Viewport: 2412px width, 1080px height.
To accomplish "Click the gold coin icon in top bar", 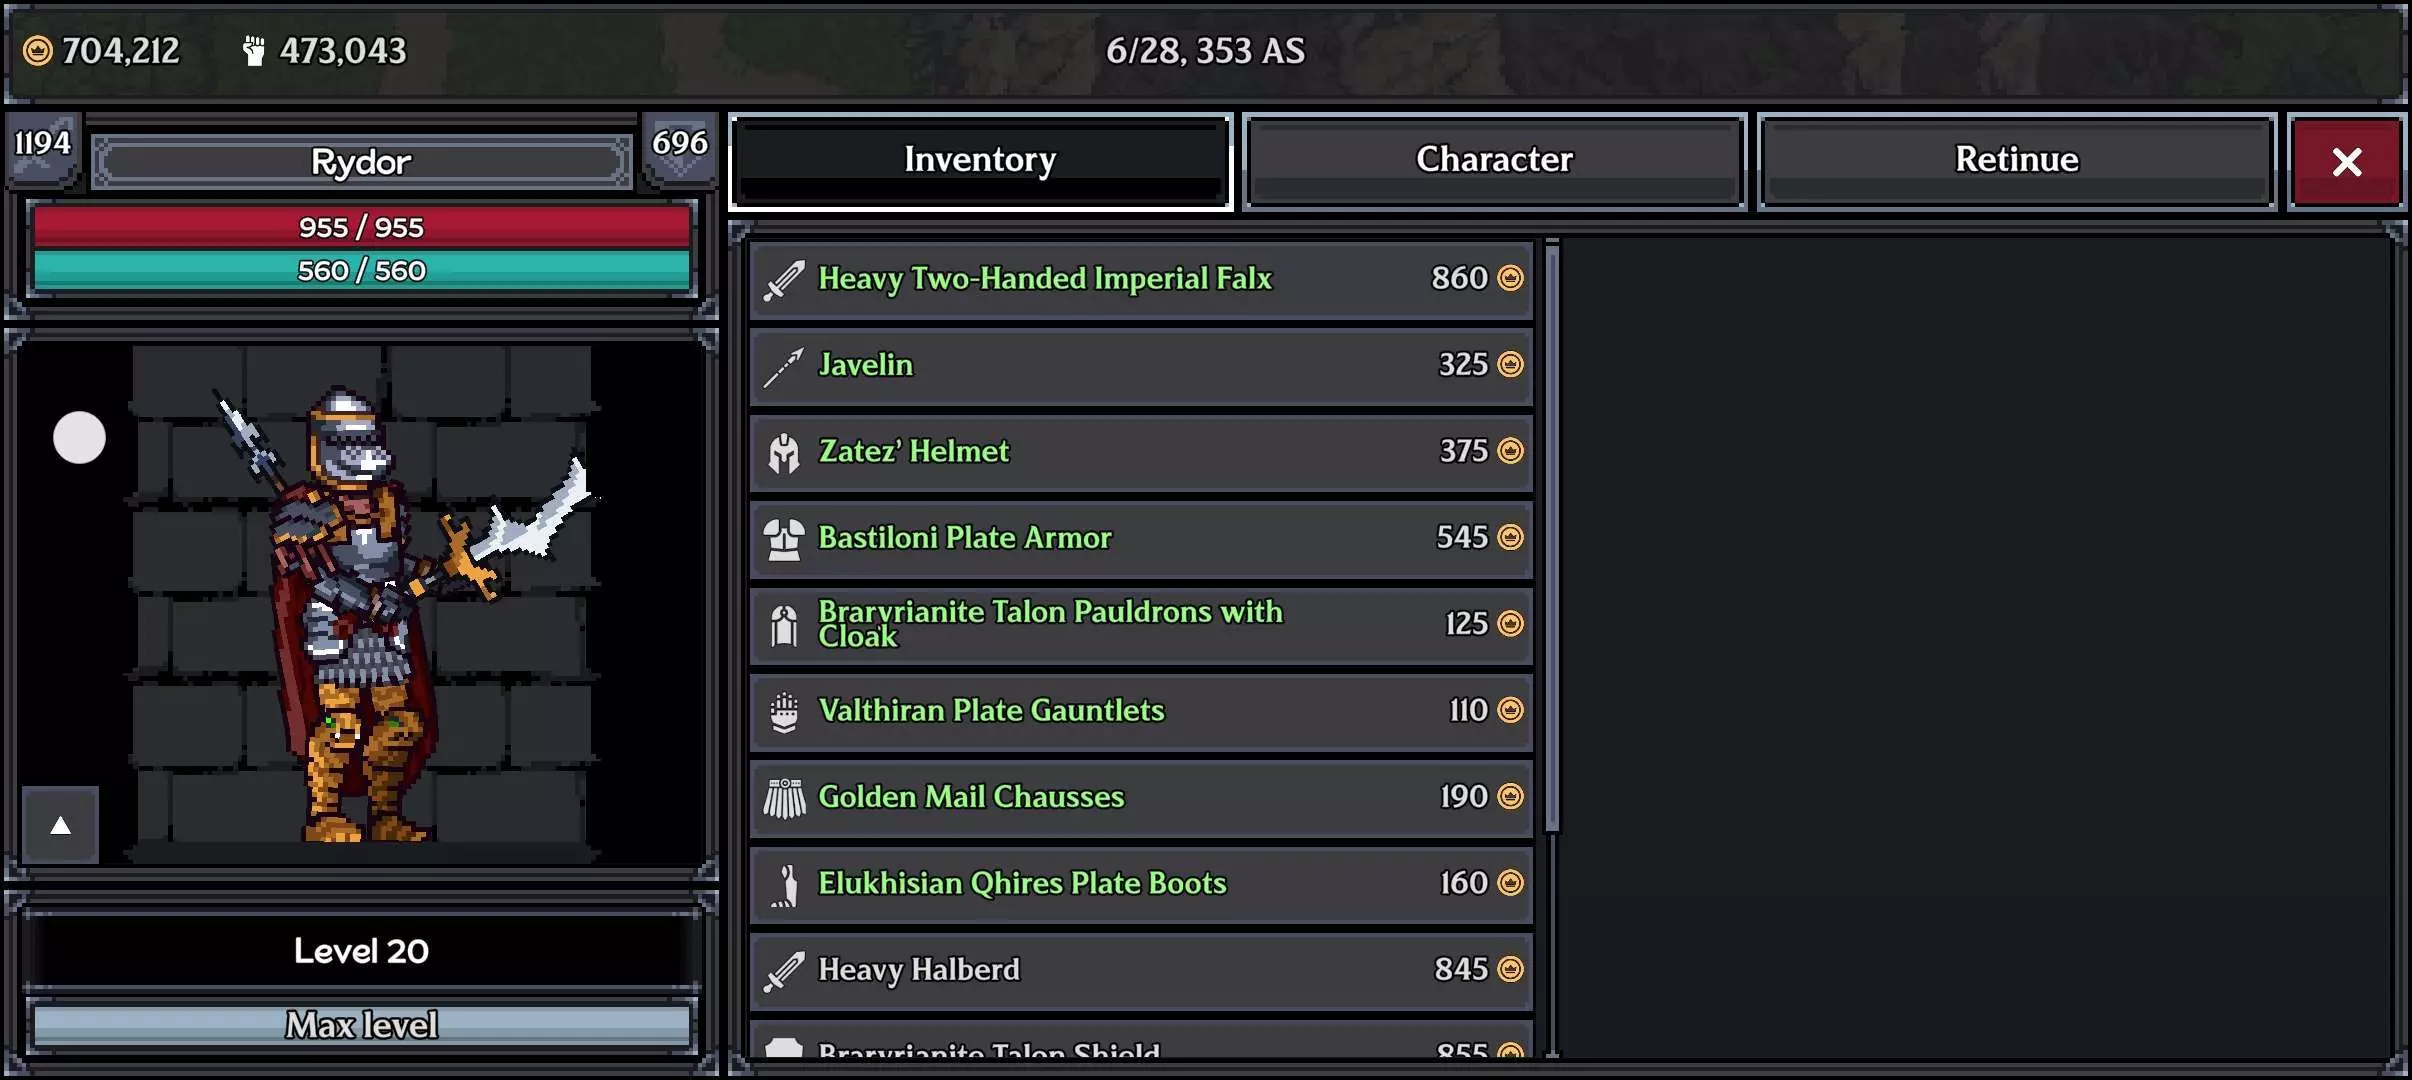I will [38, 51].
